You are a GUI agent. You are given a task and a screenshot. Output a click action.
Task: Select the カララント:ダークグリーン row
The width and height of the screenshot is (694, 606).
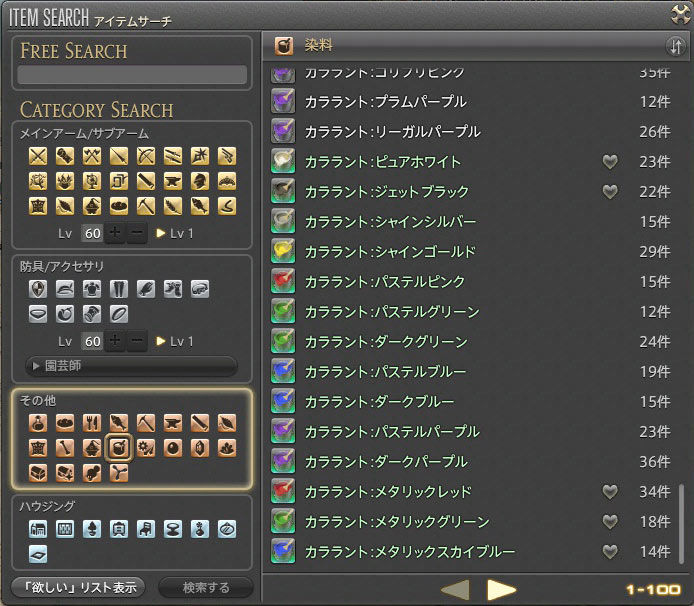tap(471, 341)
